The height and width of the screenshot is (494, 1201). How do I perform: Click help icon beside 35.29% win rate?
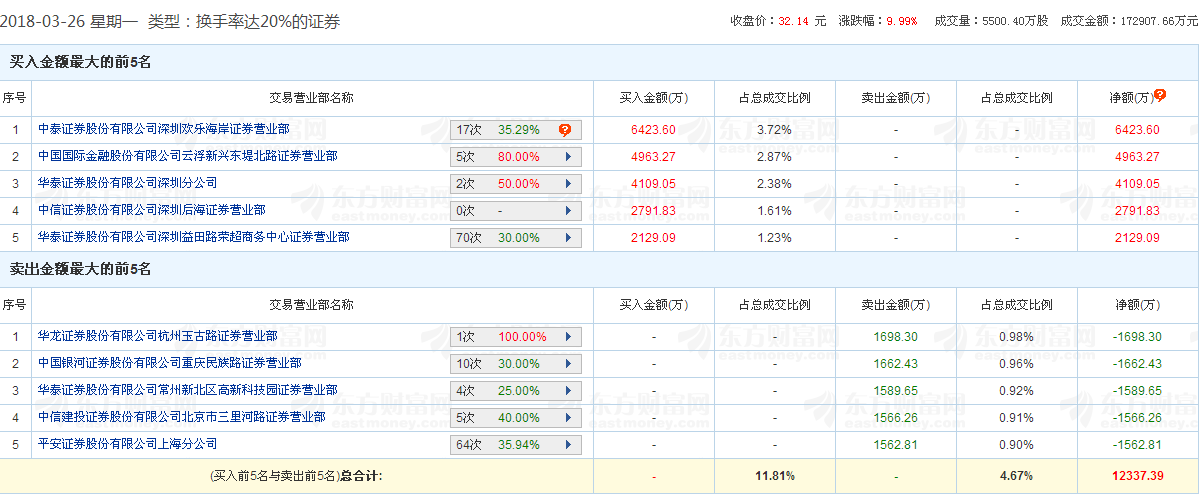point(565,130)
